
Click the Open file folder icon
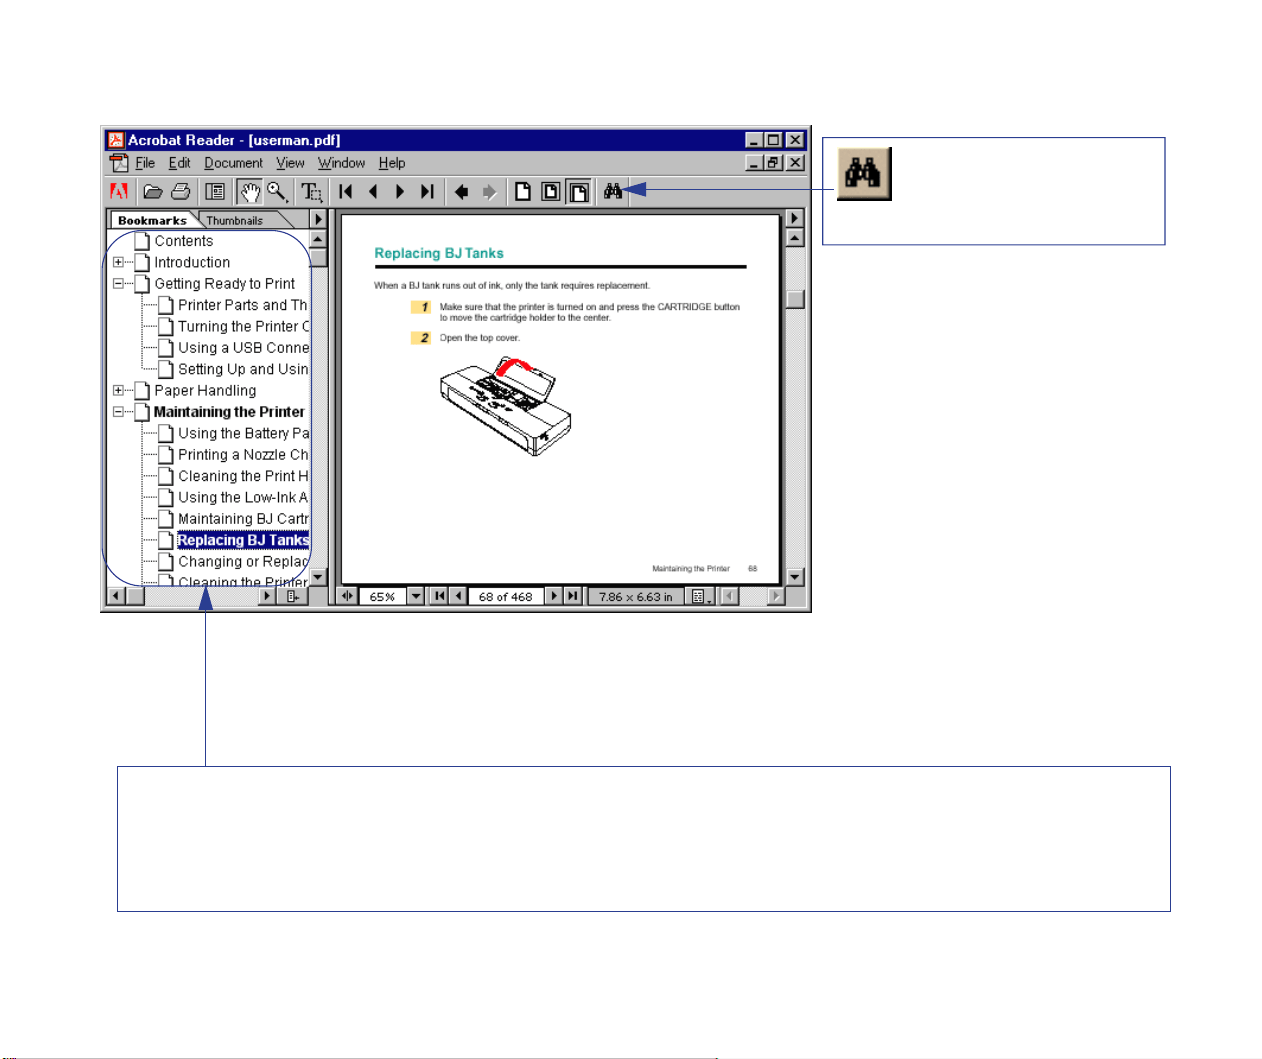(x=153, y=191)
